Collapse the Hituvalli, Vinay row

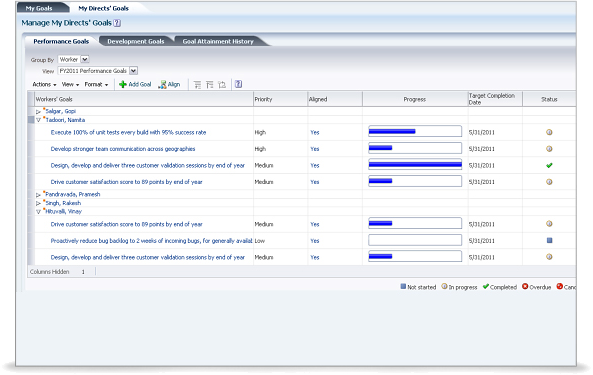(38, 212)
